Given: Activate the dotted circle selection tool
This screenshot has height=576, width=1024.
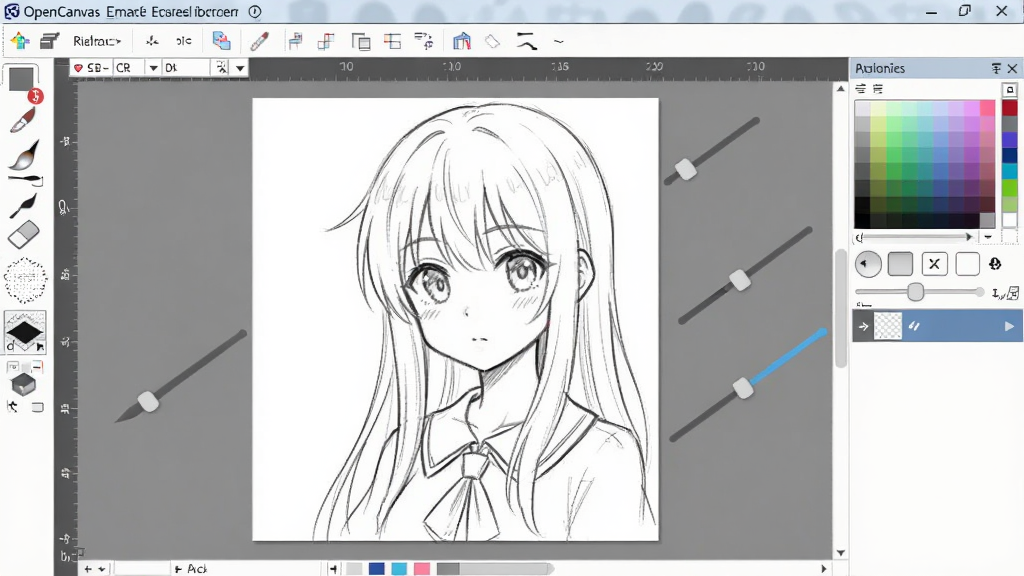Looking at the screenshot, I should (x=25, y=280).
